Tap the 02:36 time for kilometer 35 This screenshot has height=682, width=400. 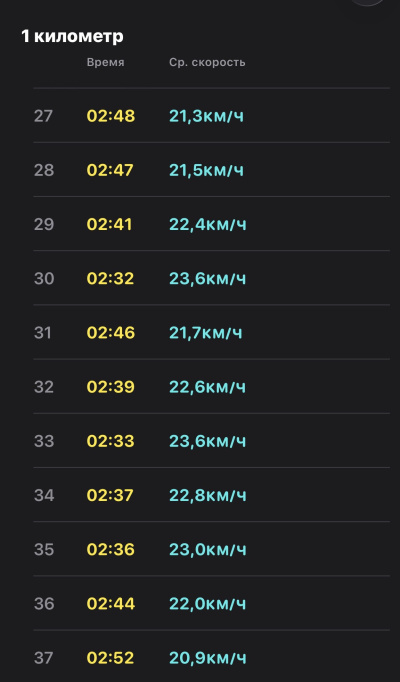110,549
